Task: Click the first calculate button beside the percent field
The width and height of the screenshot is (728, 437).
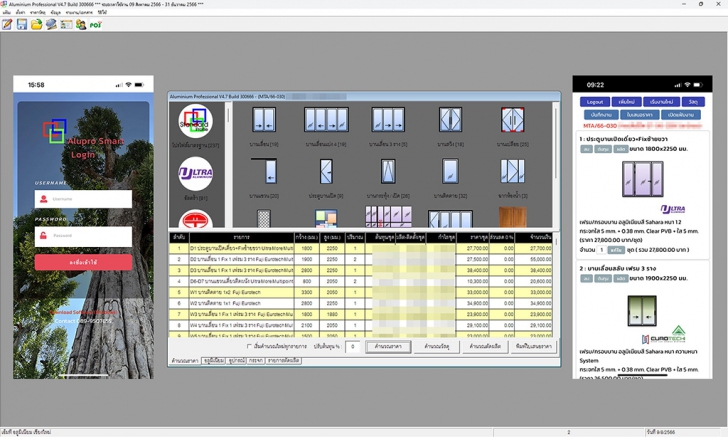Action: click(x=388, y=346)
